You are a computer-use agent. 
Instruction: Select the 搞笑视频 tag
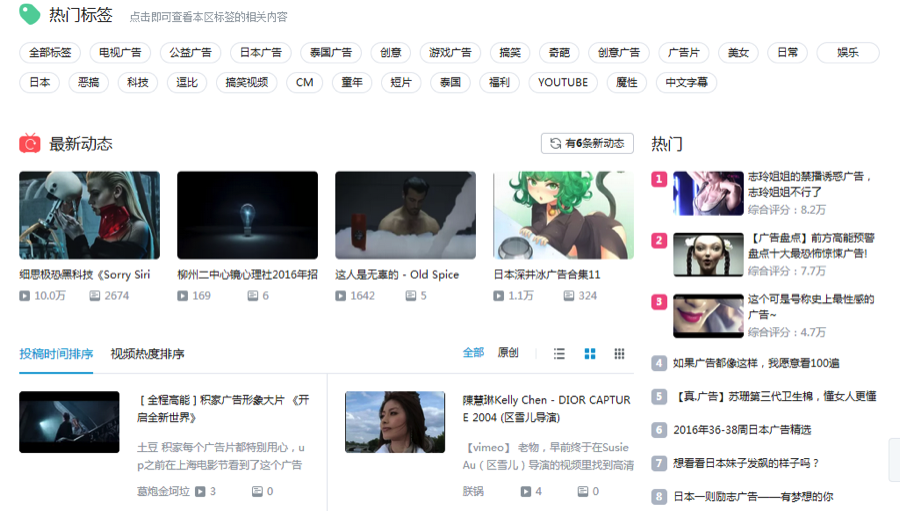click(x=247, y=82)
